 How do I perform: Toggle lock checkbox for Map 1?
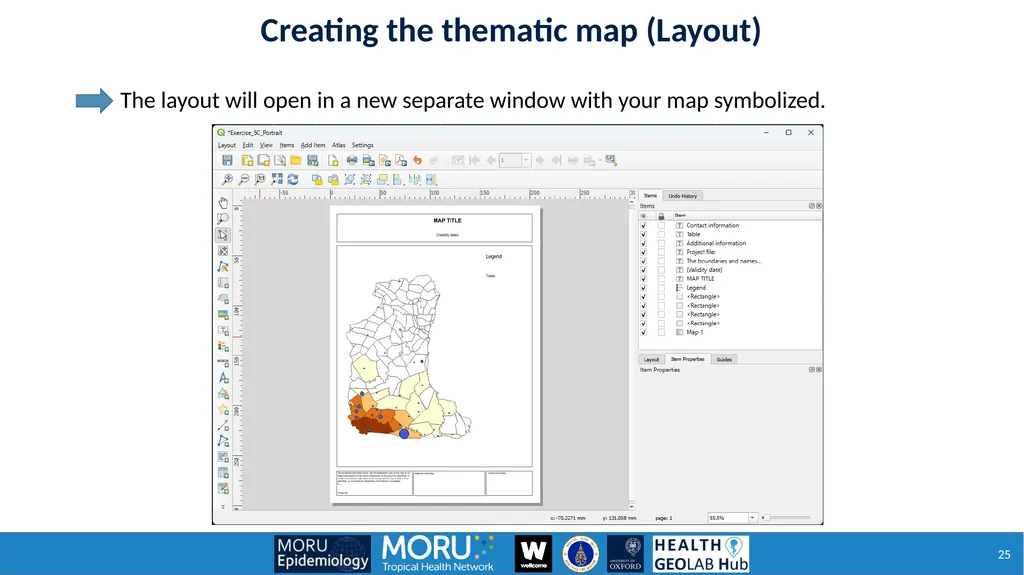point(661,333)
